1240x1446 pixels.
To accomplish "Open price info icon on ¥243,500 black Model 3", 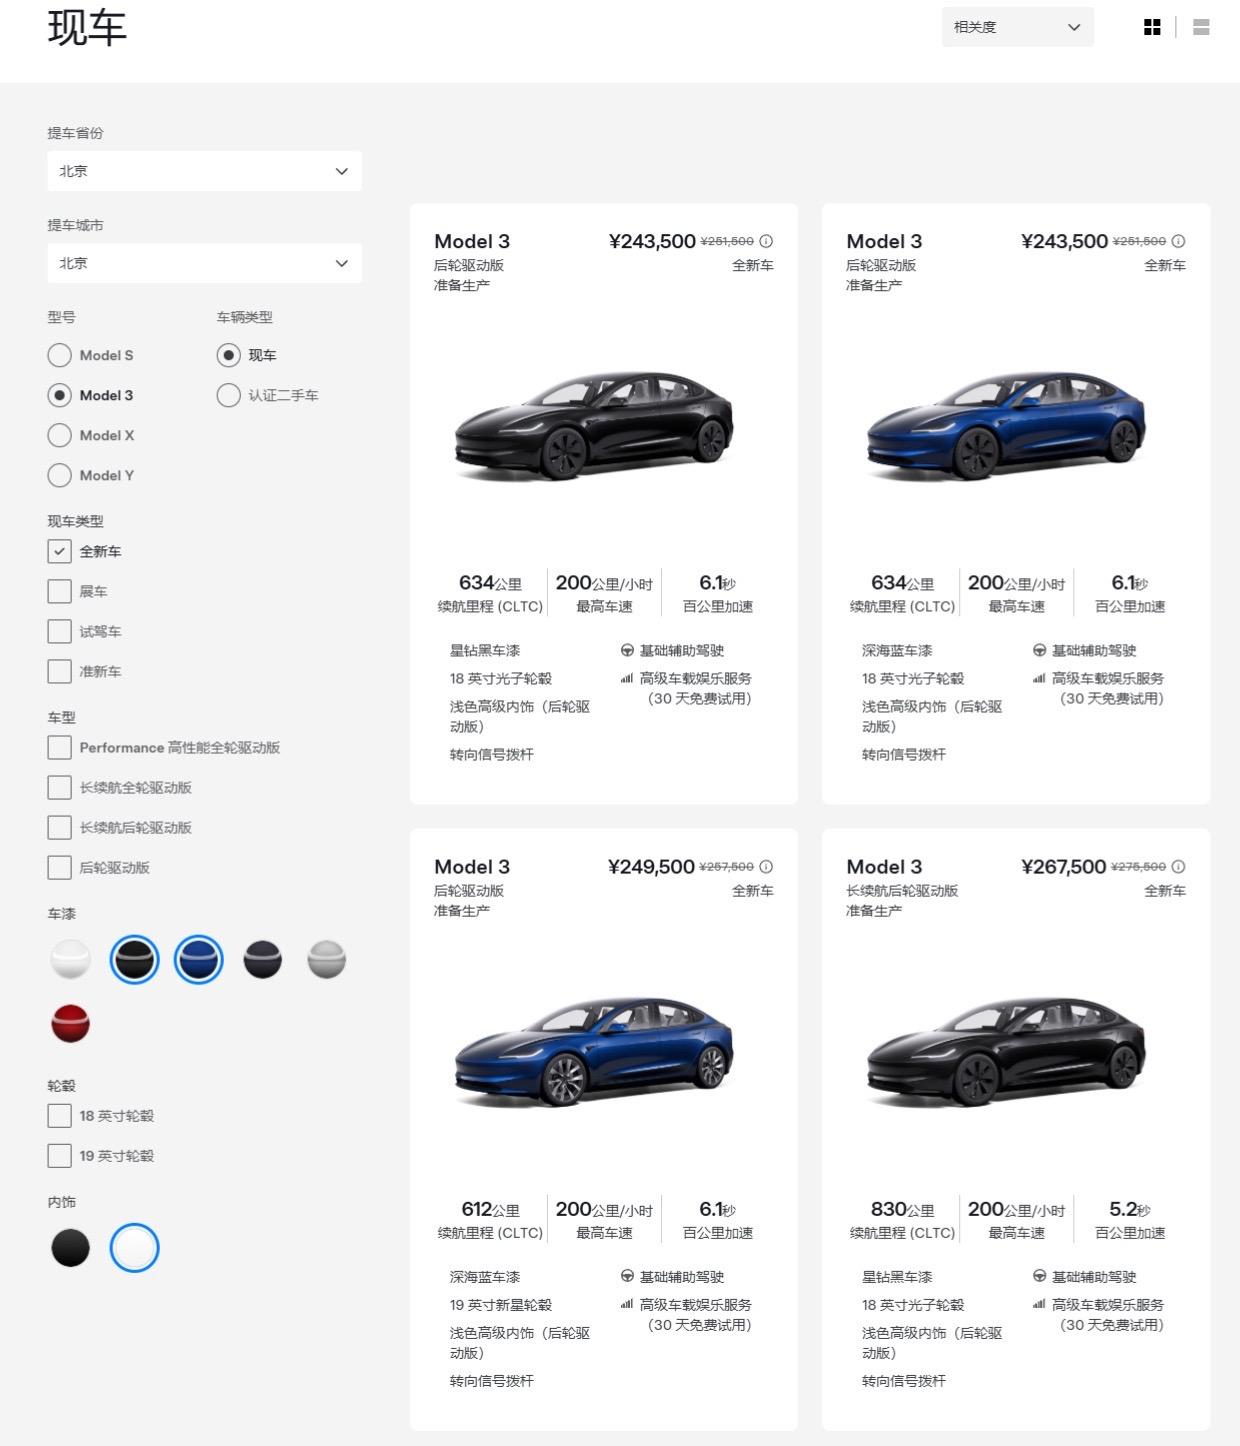I will (x=766, y=241).
